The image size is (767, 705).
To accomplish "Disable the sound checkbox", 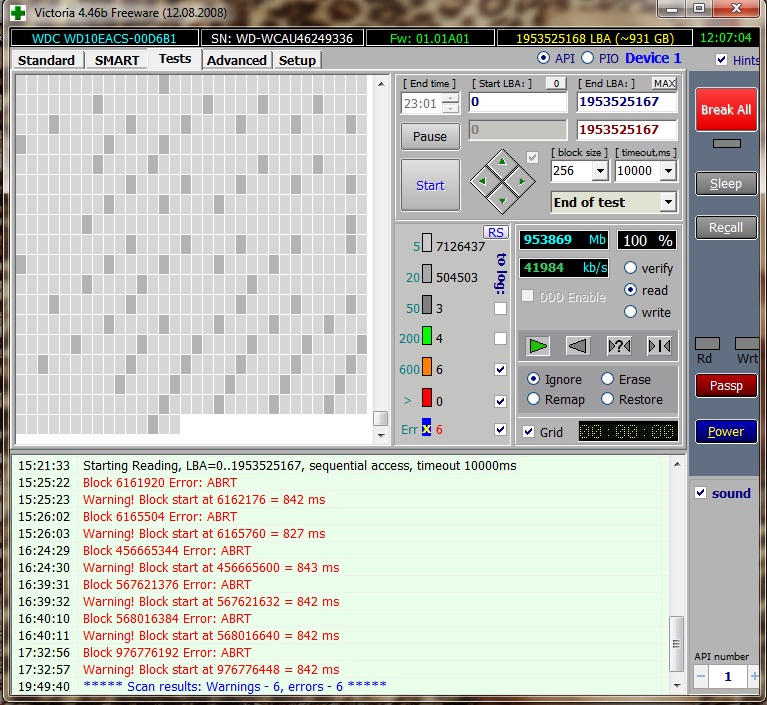I will point(701,493).
